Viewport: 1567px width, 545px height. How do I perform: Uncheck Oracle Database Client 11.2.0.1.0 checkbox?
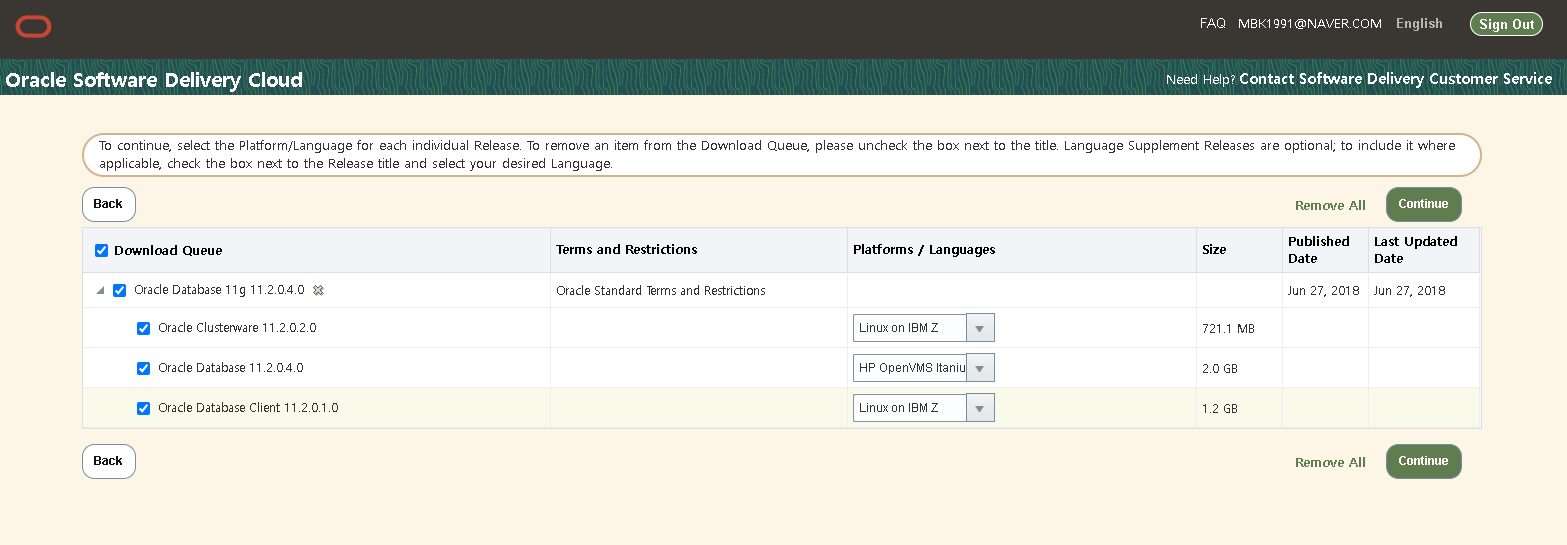[144, 408]
